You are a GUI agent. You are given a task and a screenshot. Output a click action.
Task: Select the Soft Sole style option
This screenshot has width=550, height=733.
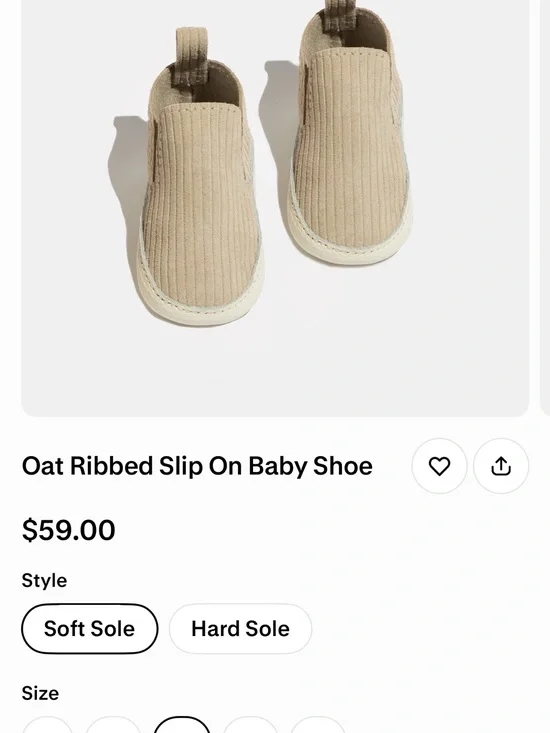tap(89, 628)
